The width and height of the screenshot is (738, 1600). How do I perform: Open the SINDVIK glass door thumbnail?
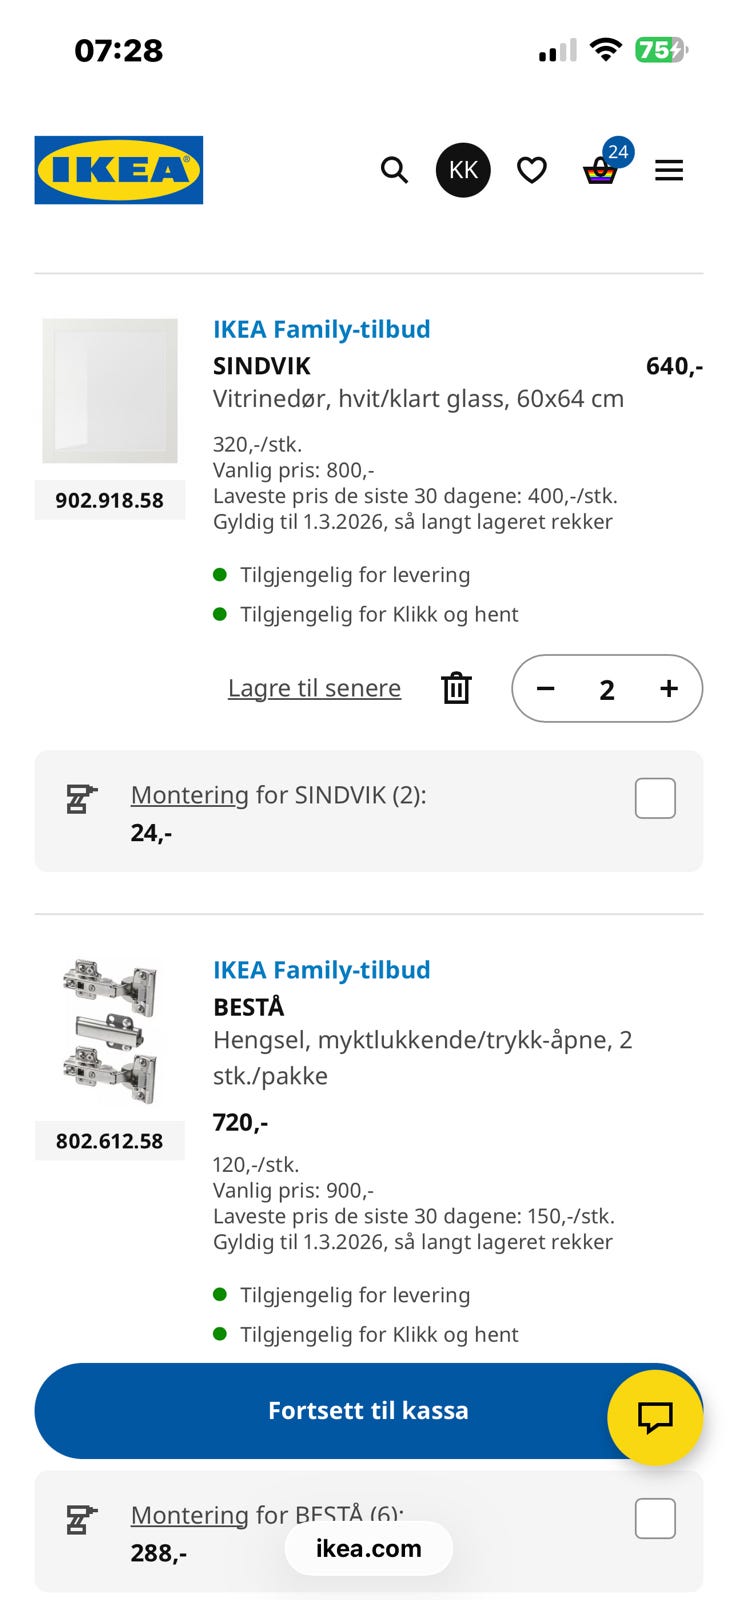tap(110, 391)
